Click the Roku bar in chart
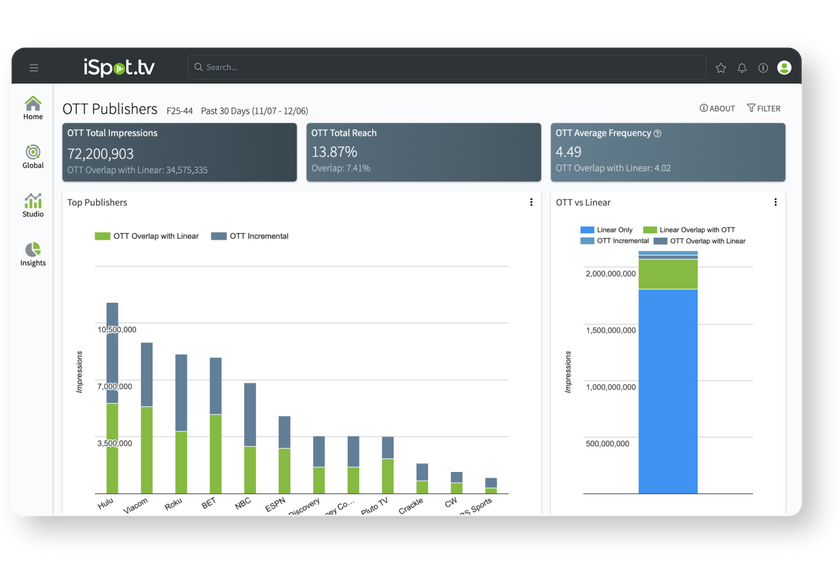This screenshot has width=840, height=574. pyautogui.click(x=181, y=423)
